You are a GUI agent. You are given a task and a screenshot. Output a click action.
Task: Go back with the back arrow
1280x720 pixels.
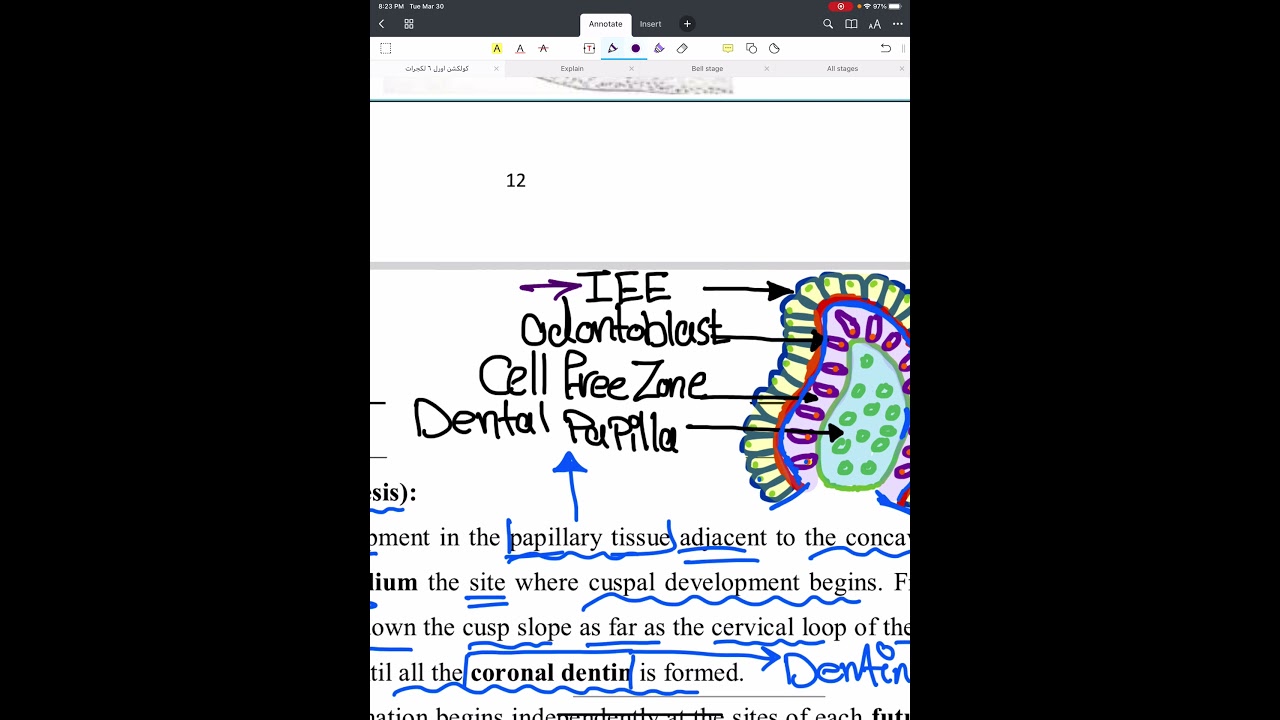point(381,24)
